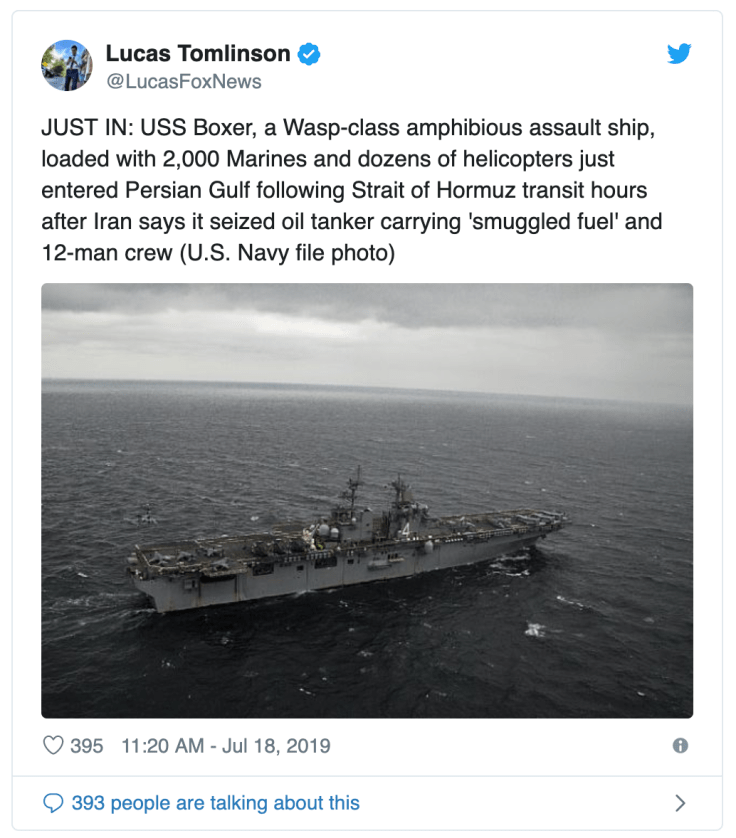Open the @LucasFoxNews handle link
The image size is (736, 838).
coord(184,82)
